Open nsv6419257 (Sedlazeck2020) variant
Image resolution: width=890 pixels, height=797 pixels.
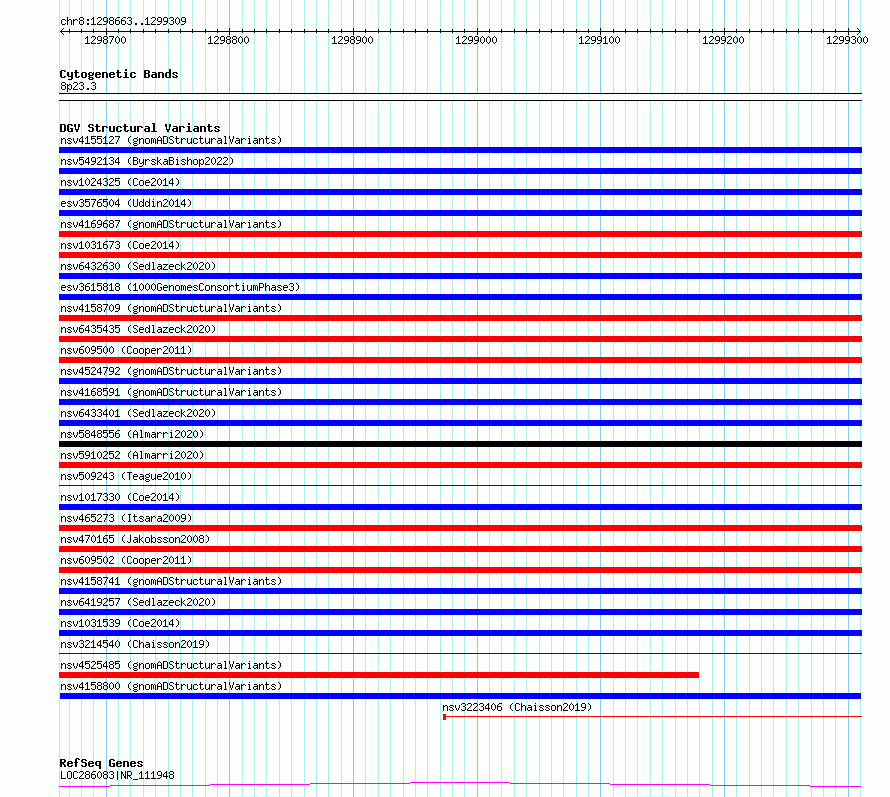coord(138,602)
